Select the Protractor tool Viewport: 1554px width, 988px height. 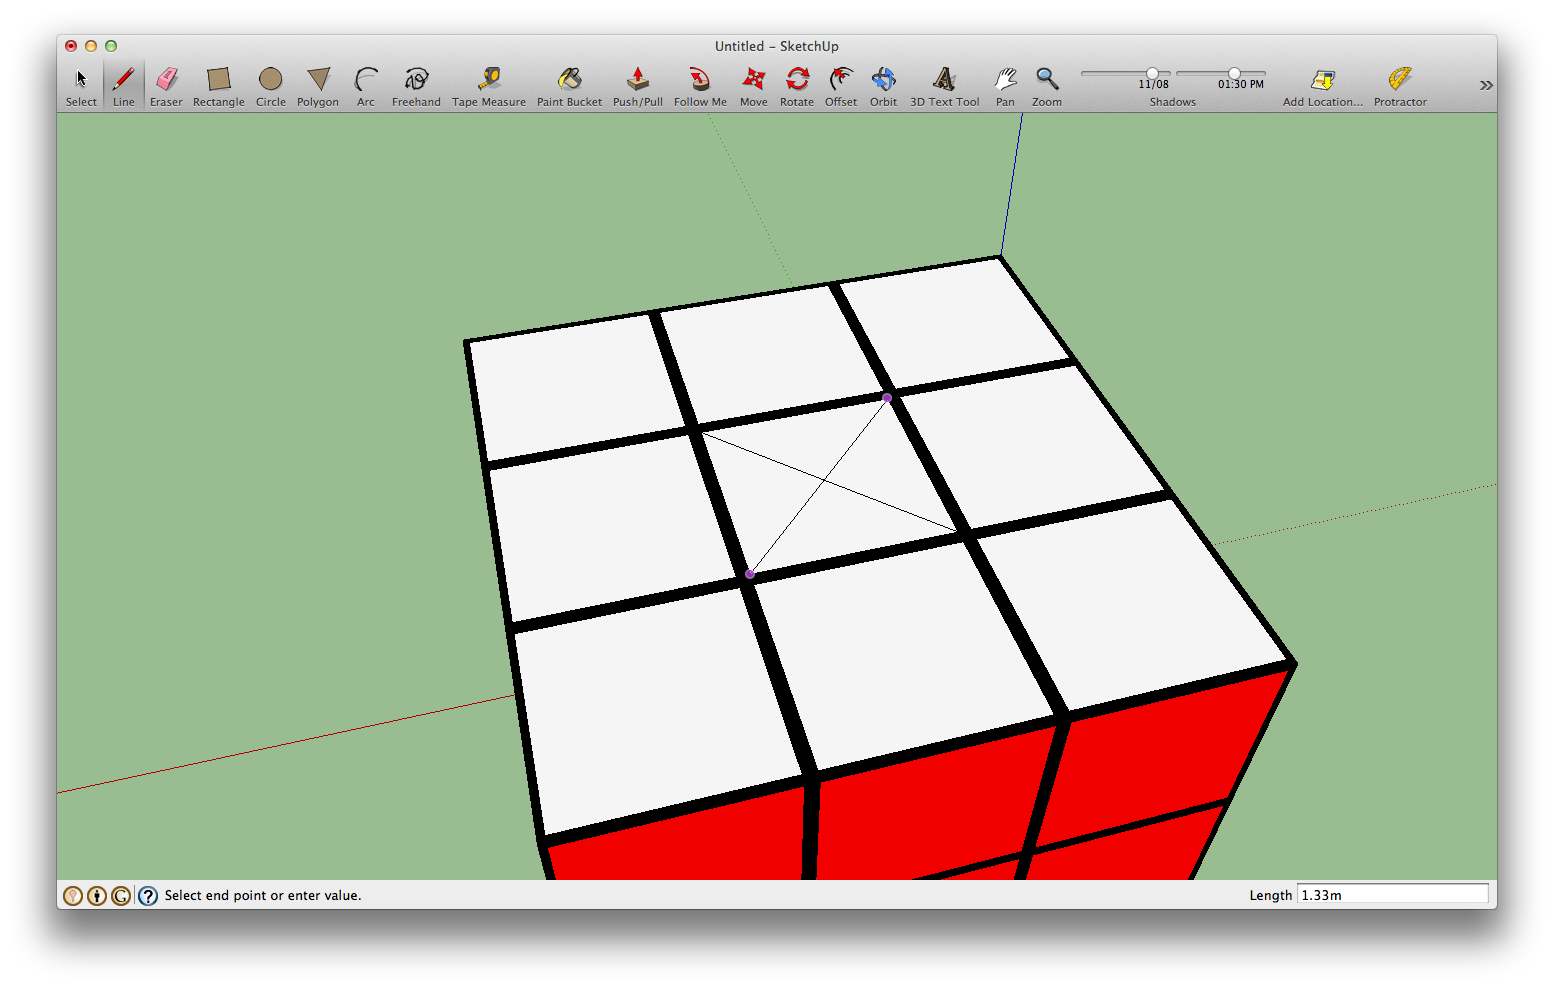(x=1400, y=86)
